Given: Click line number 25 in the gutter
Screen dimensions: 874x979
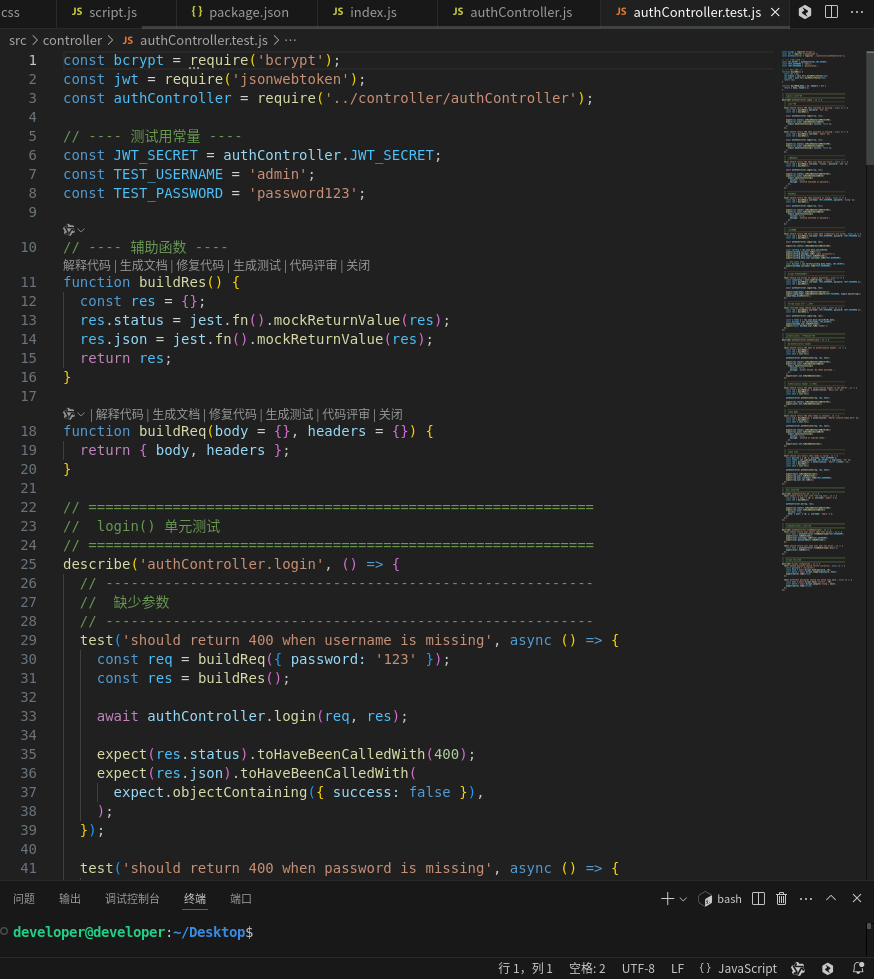Looking at the screenshot, I should point(29,564).
